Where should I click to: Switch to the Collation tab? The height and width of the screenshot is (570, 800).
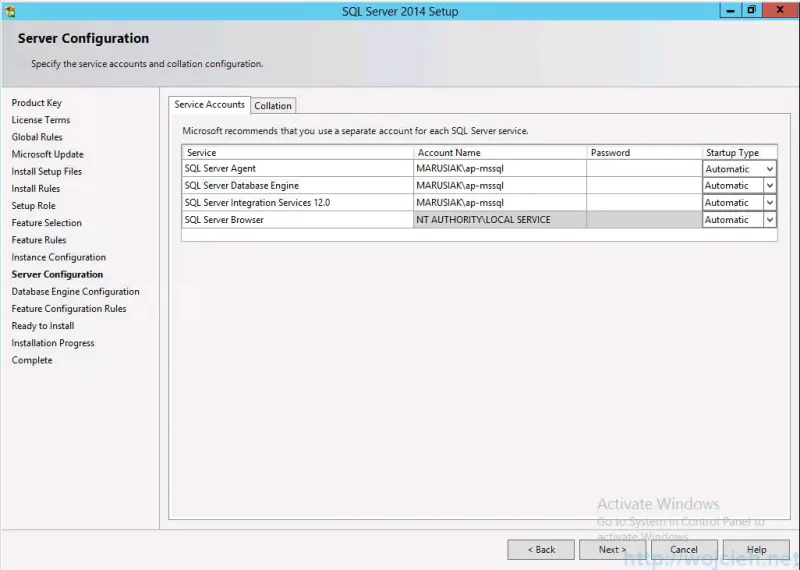(273, 106)
